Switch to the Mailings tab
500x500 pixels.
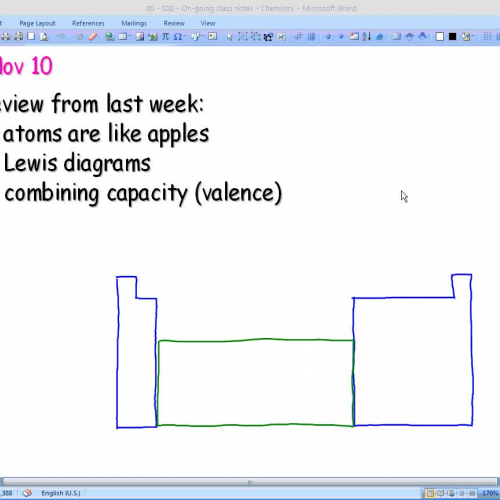pos(134,23)
